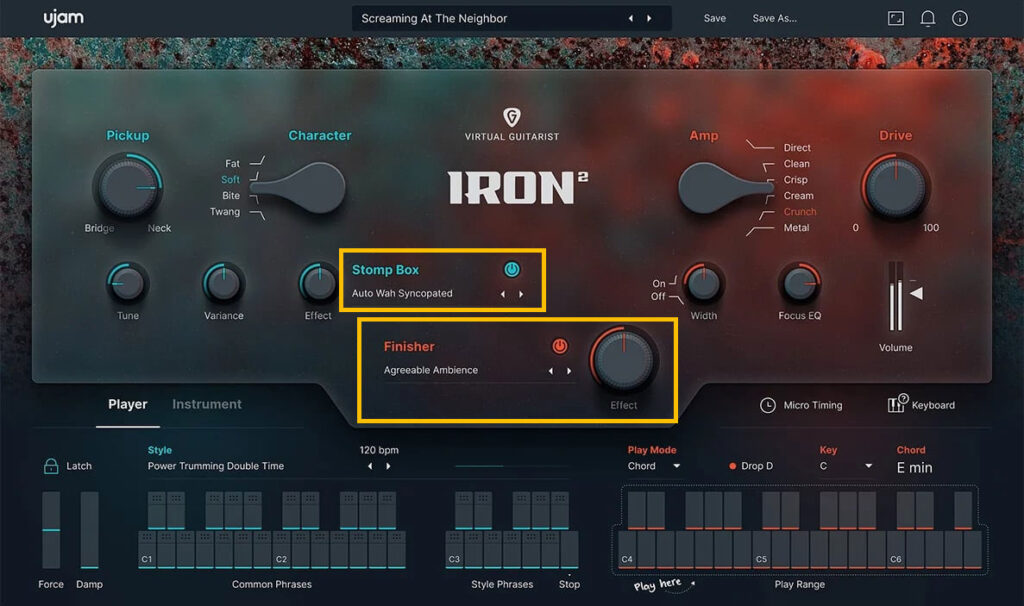Click the Force slider
The width and height of the screenshot is (1024, 606).
coord(51,530)
